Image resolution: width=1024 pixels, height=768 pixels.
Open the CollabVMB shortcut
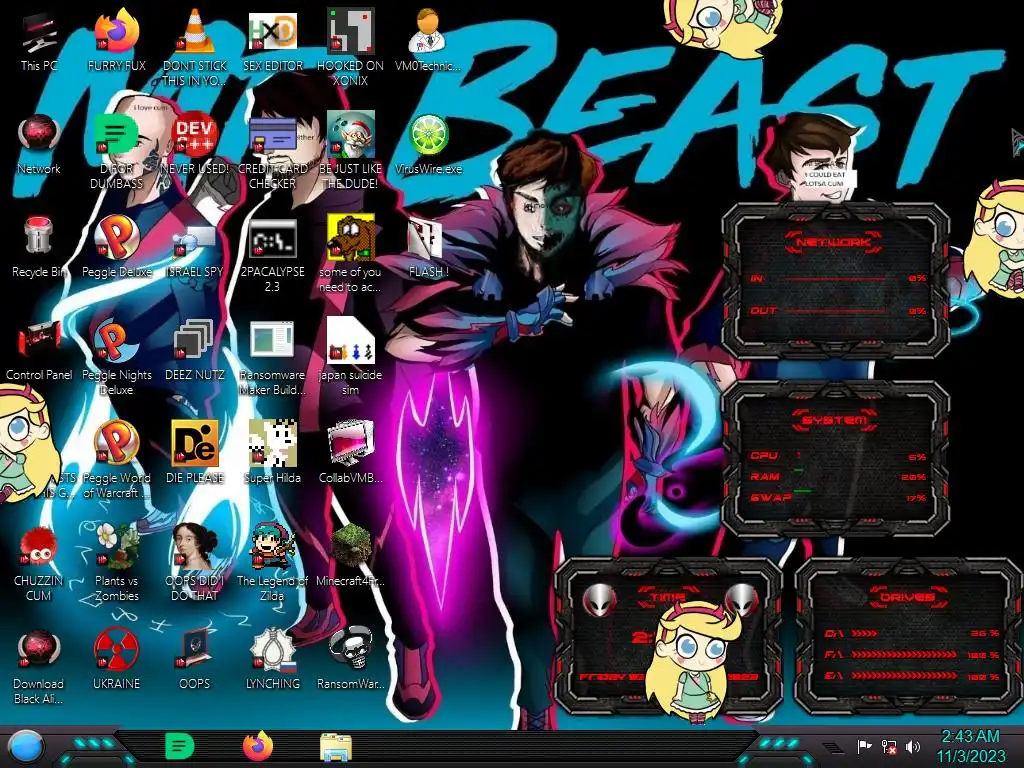(350, 452)
